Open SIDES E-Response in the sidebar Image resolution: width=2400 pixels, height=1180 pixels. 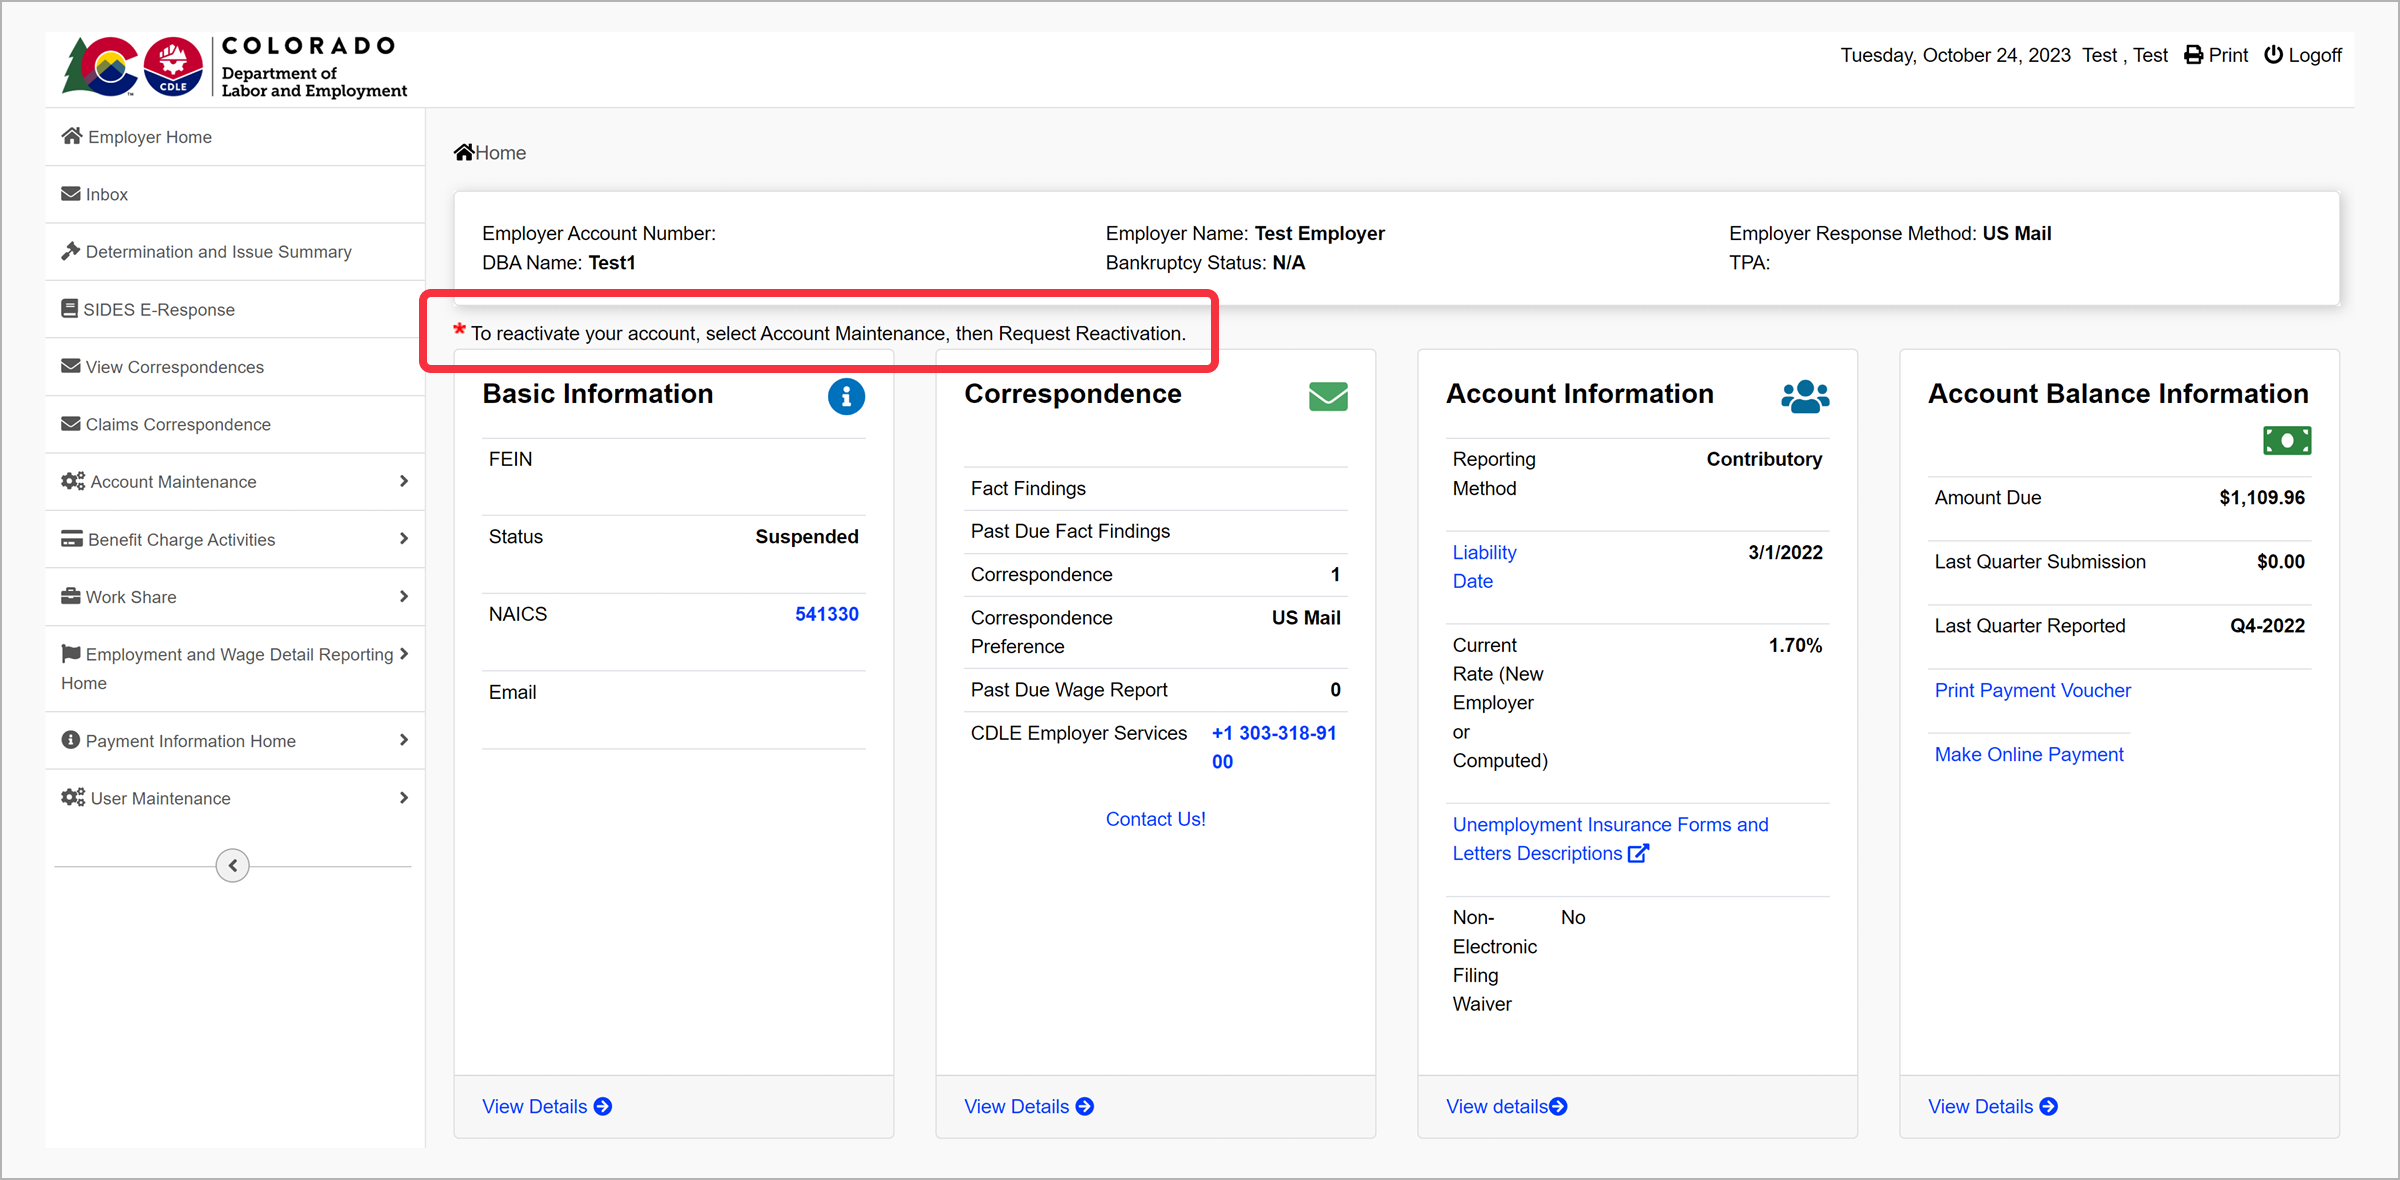pos(235,309)
